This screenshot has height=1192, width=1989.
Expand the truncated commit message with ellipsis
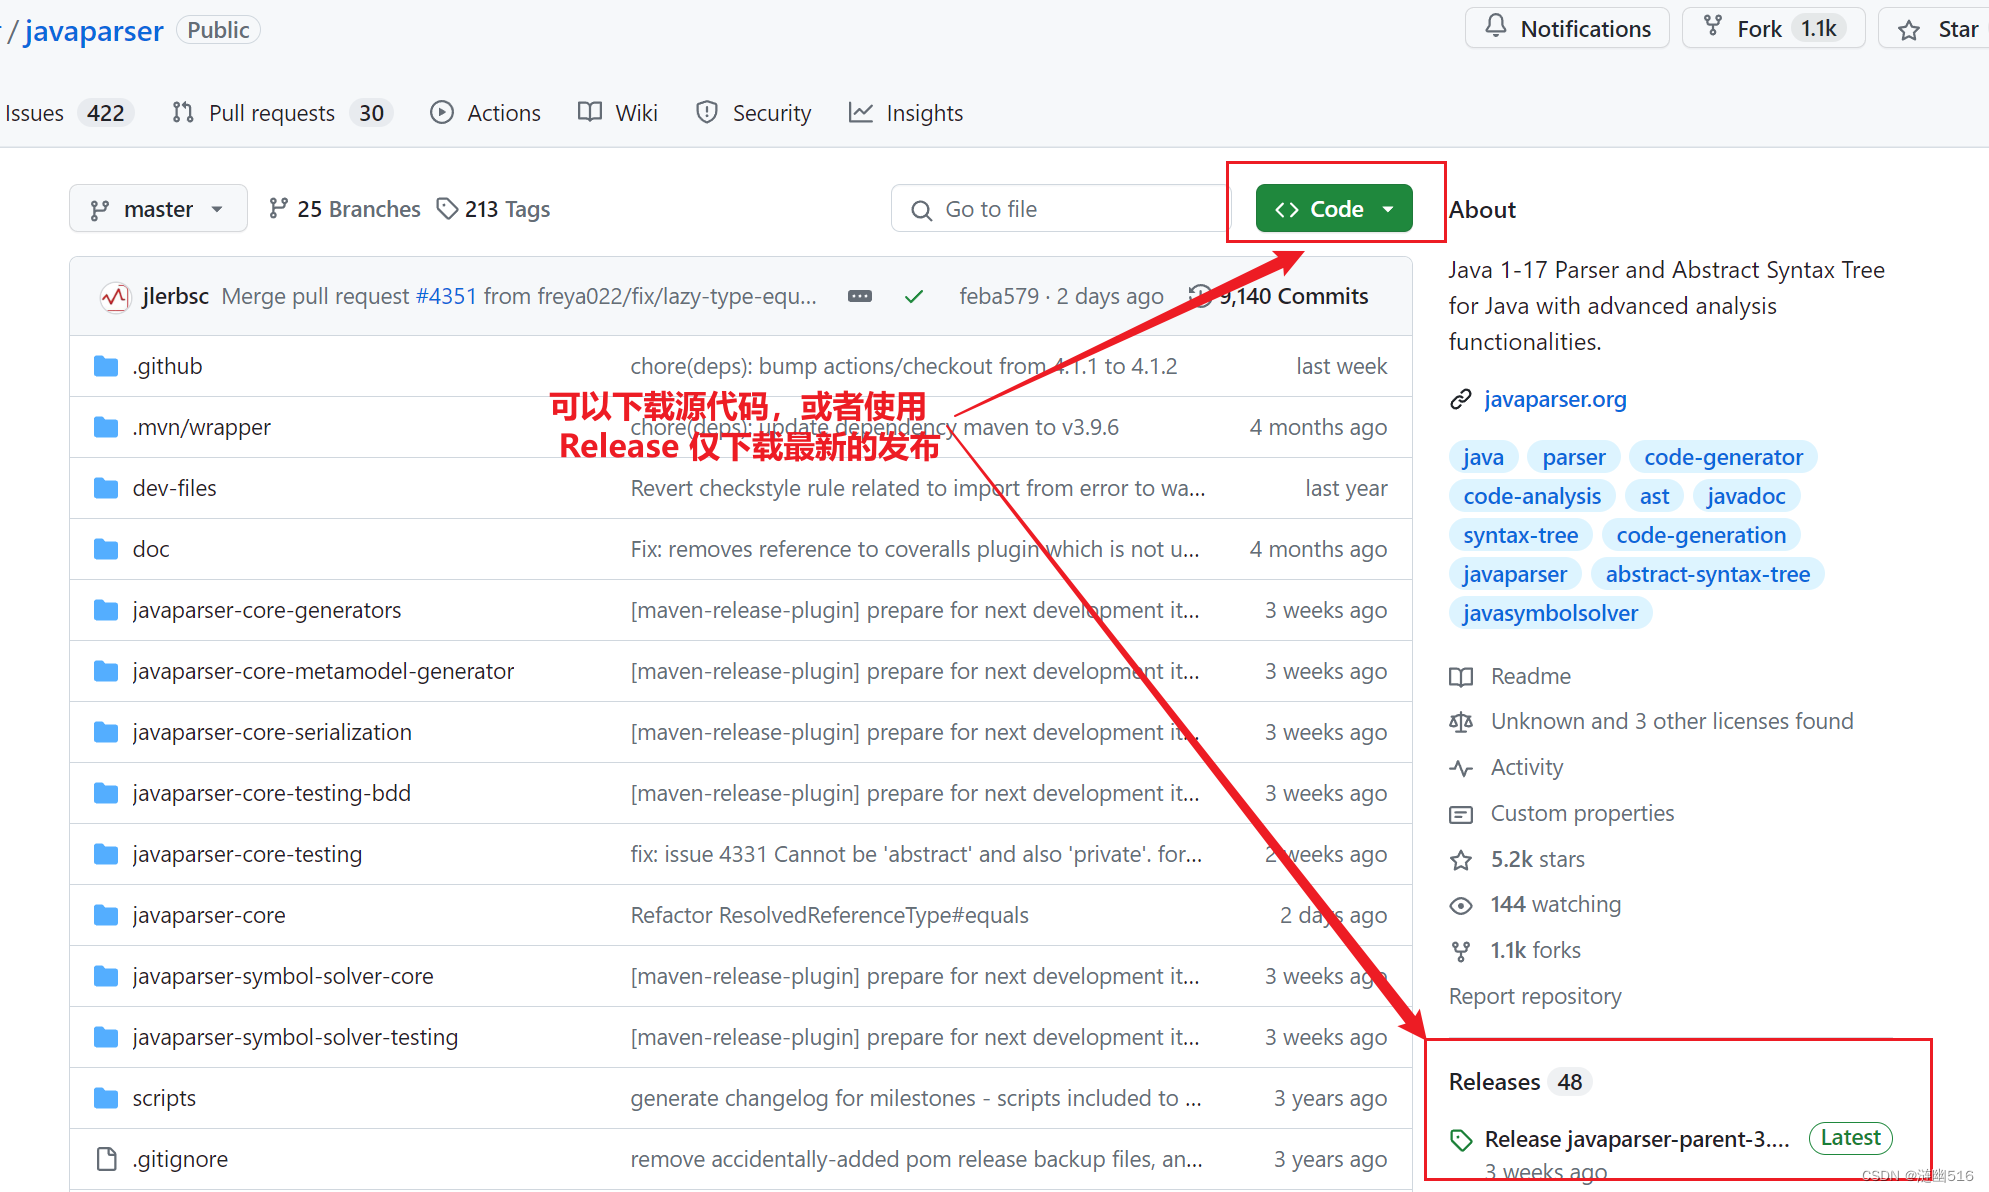click(859, 296)
